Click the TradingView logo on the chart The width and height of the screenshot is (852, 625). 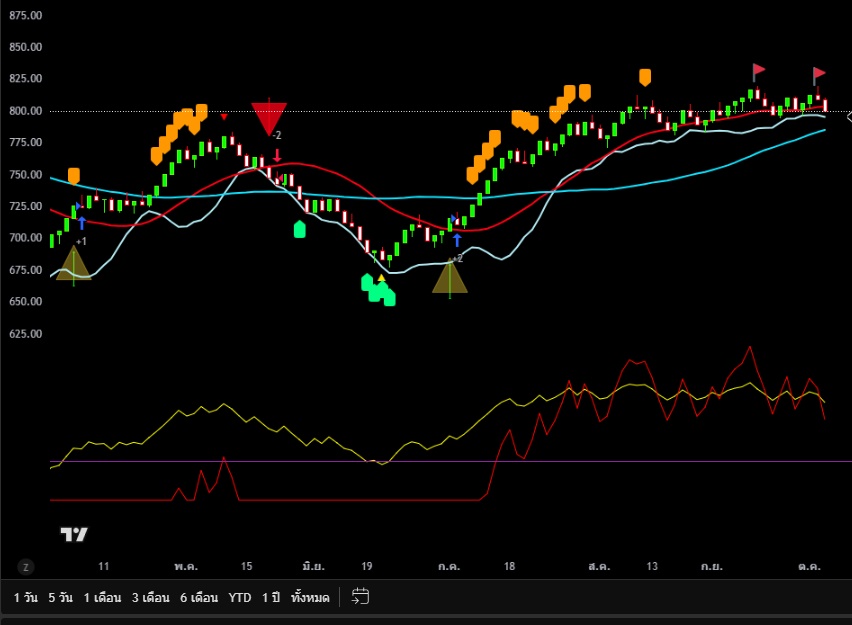[74, 534]
